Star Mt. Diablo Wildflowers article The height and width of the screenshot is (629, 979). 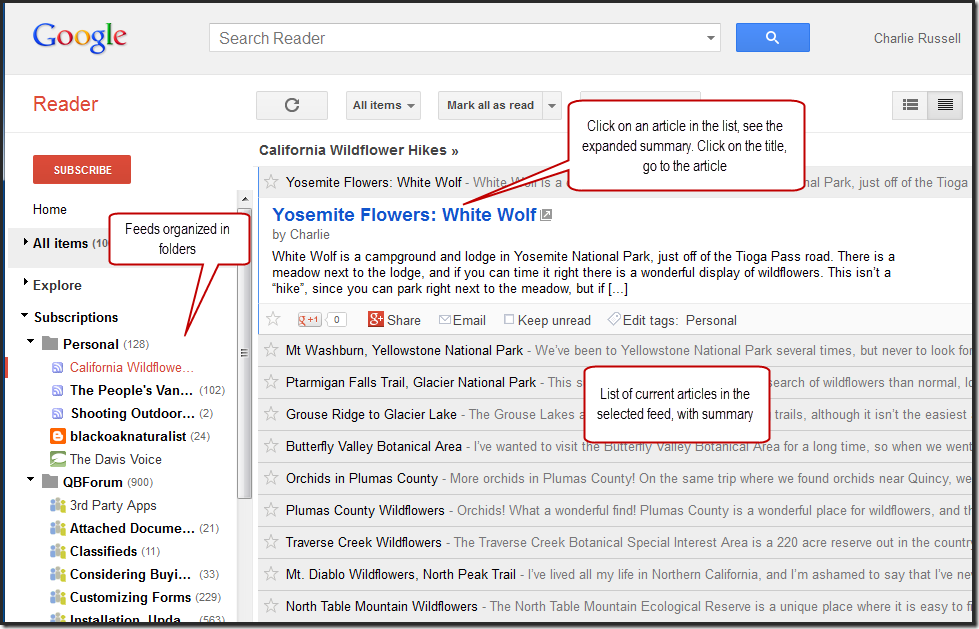(x=271, y=573)
